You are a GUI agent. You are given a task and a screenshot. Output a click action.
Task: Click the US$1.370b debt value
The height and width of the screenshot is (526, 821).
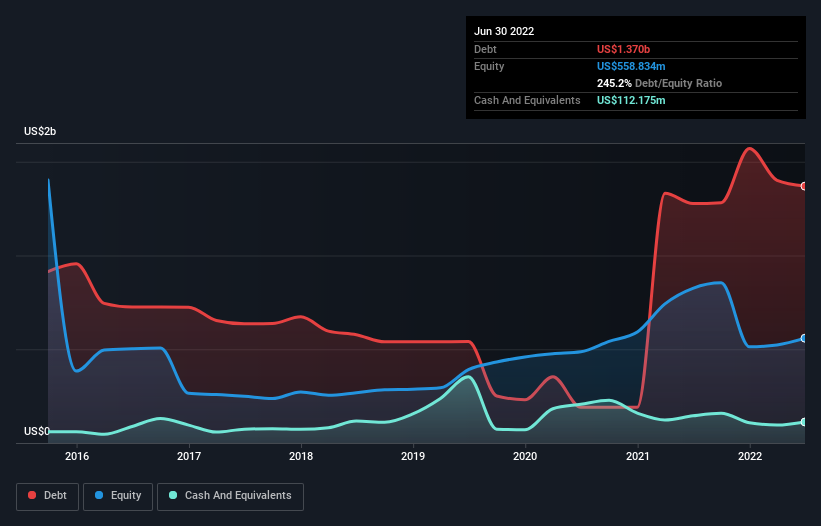[x=623, y=49]
